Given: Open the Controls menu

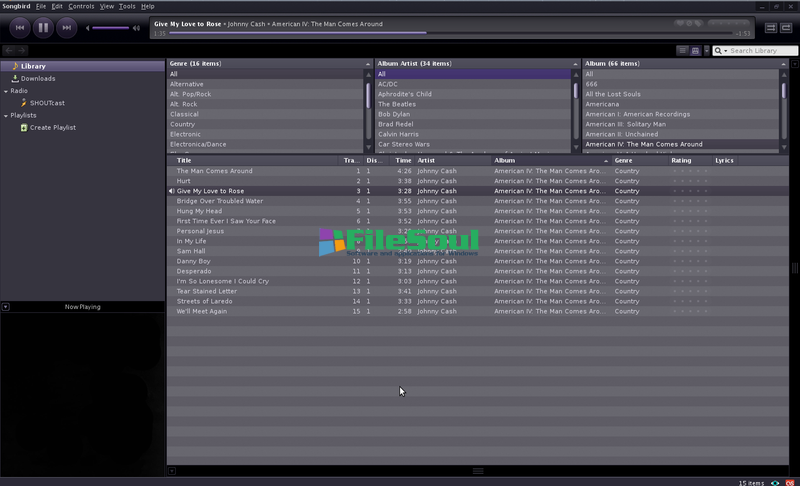Looking at the screenshot, I should click(x=81, y=6).
